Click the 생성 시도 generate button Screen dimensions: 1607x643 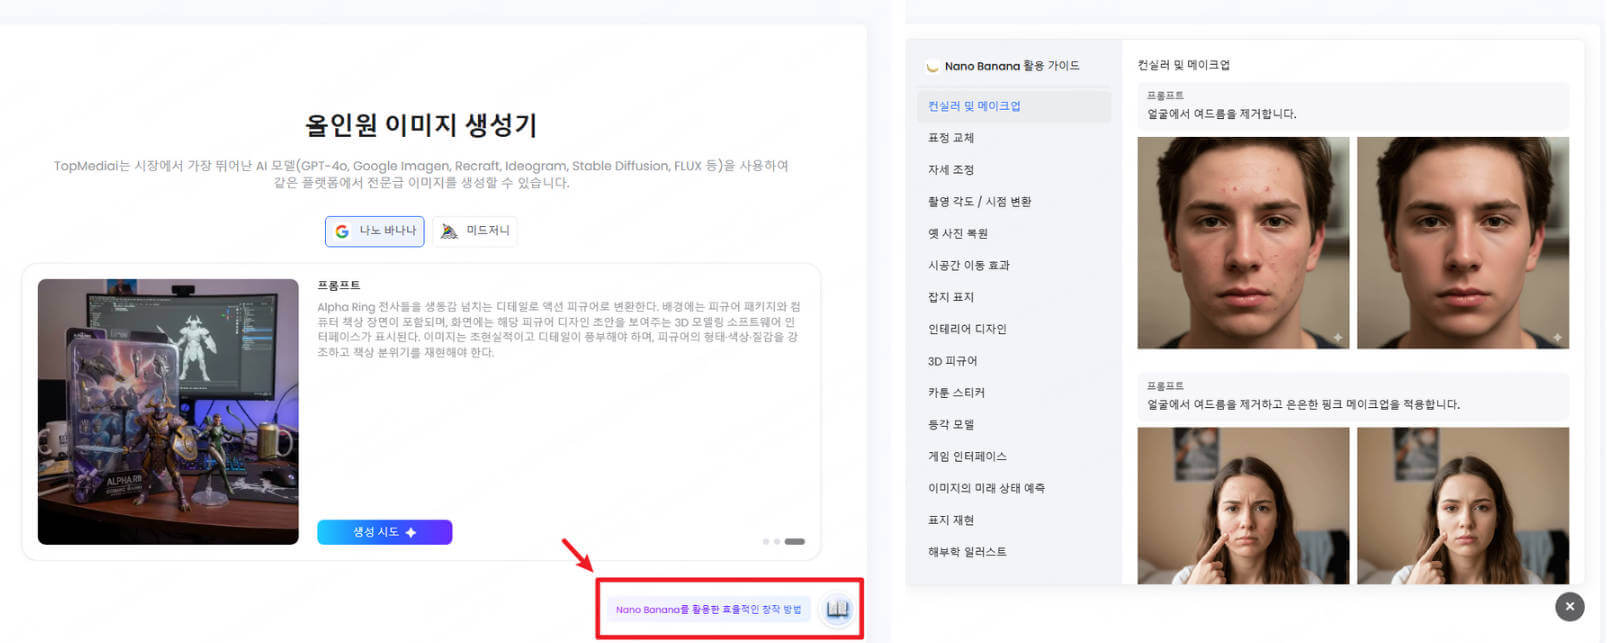point(384,532)
